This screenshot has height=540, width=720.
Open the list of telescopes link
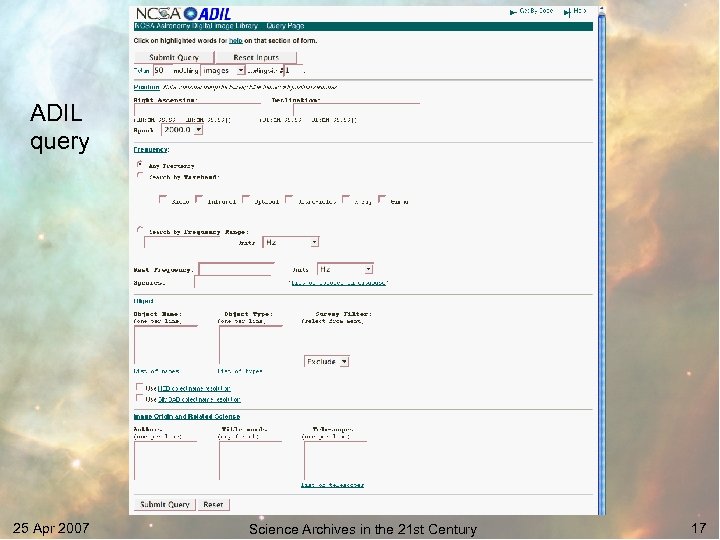332,485
